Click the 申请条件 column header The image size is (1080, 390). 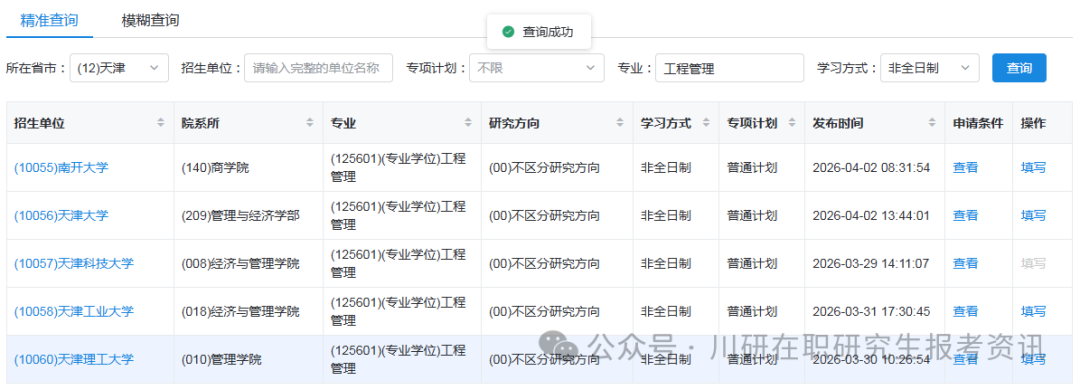coord(978,123)
